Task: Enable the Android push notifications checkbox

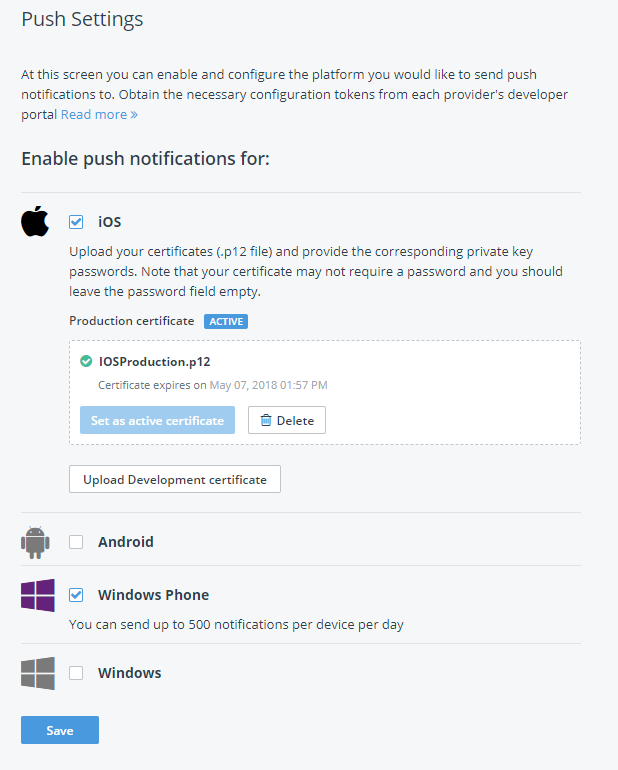Action: tap(76, 542)
